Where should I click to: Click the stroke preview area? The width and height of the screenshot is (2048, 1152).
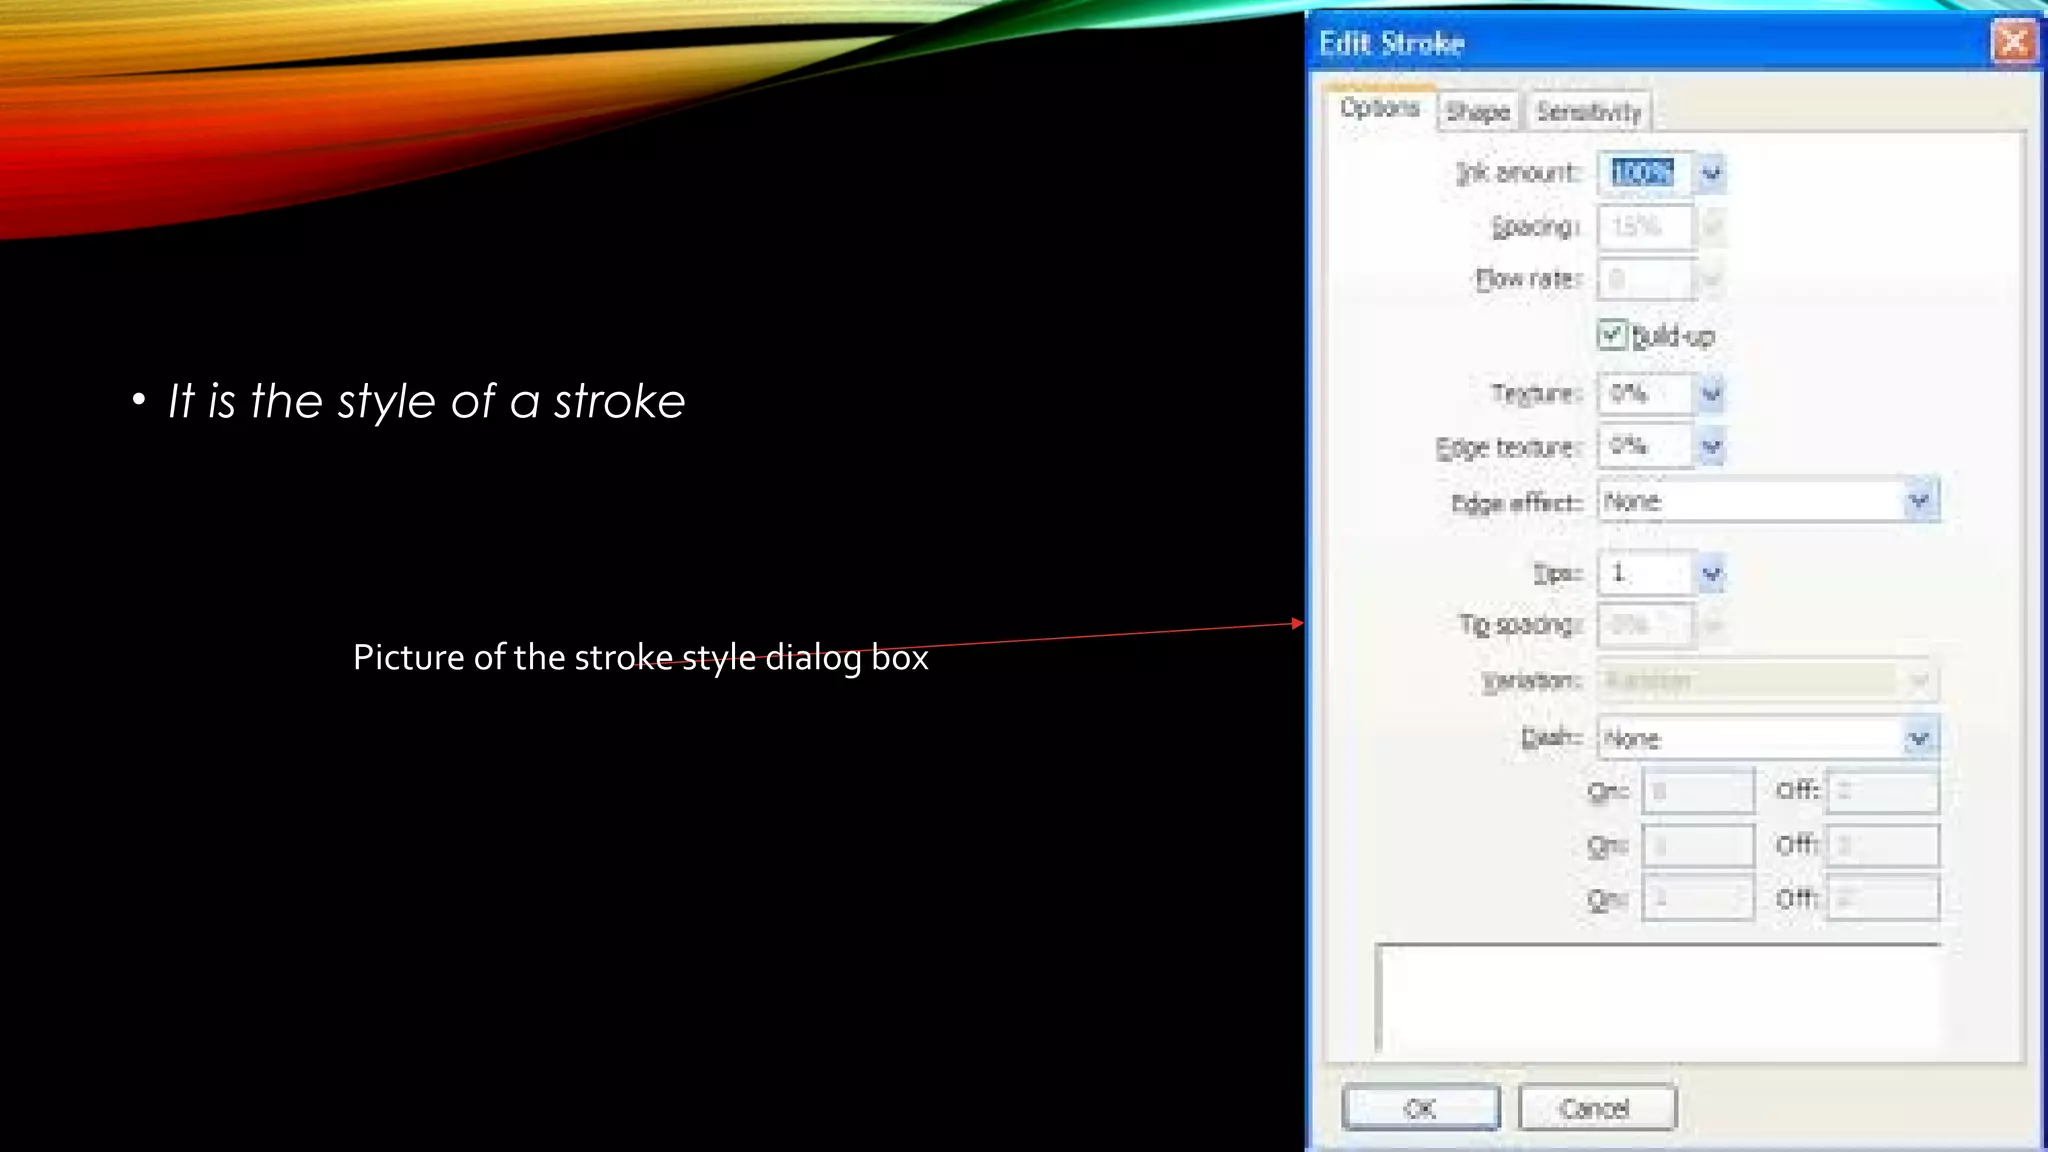[1658, 998]
